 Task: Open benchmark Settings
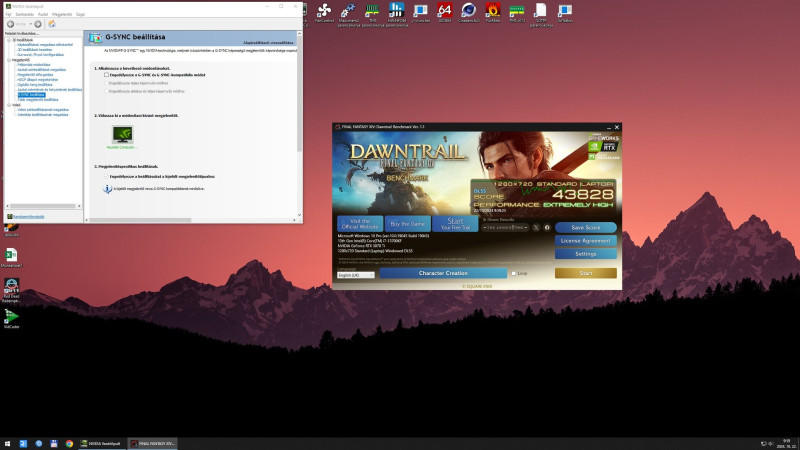[x=586, y=254]
